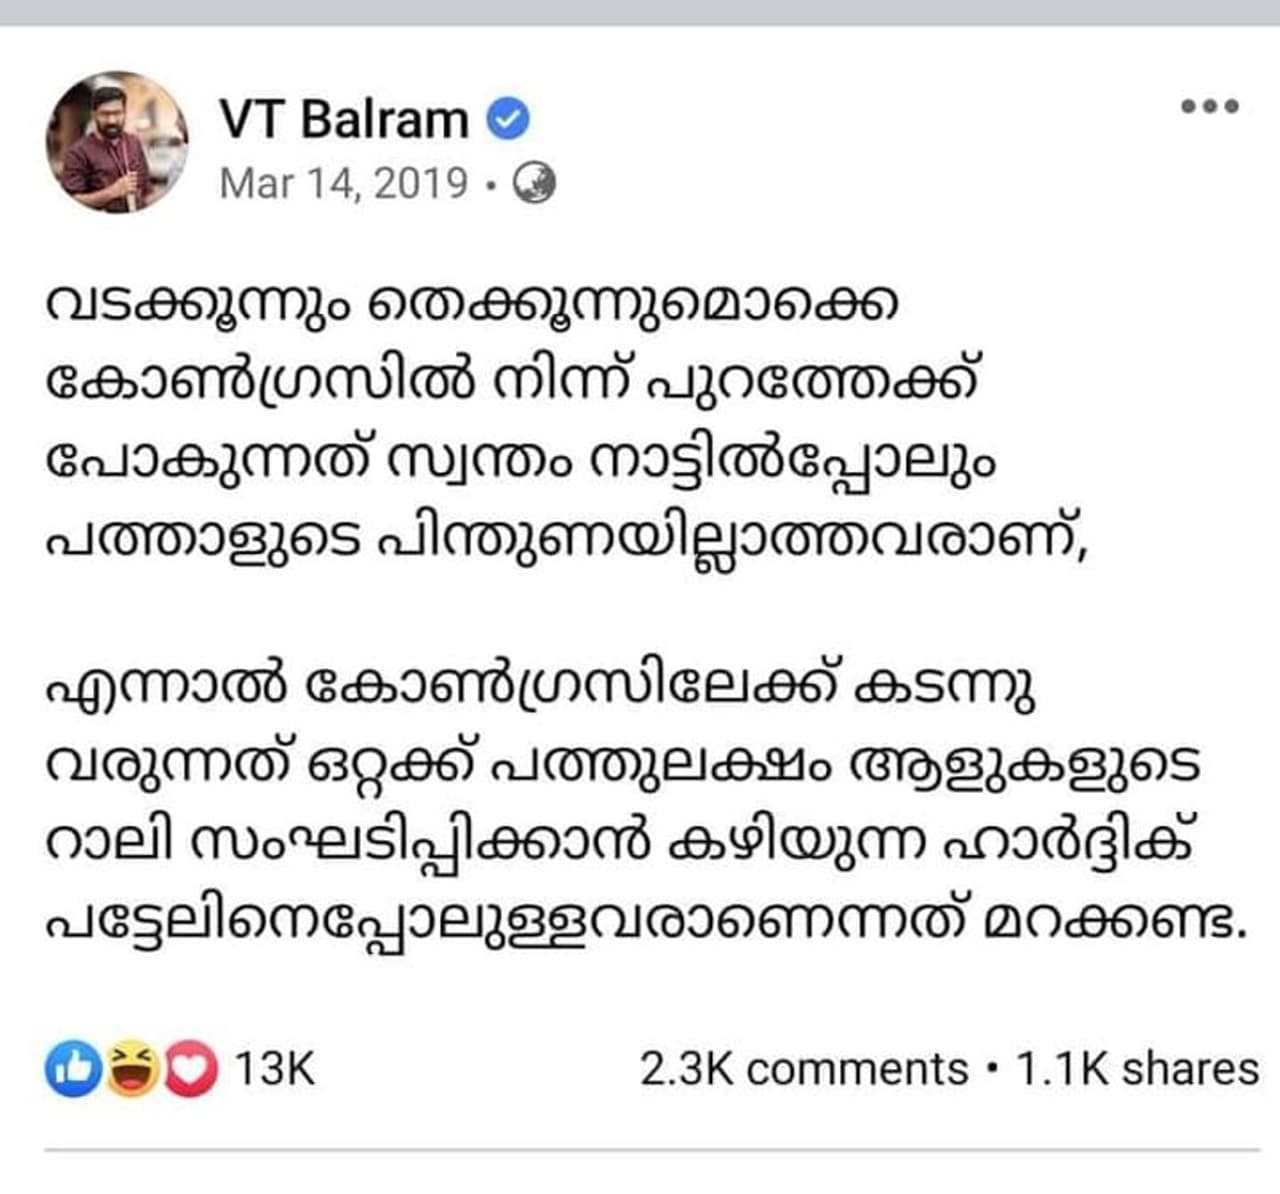Click the divider line below reactions
The width and height of the screenshot is (1280, 1194).
pos(650,1150)
